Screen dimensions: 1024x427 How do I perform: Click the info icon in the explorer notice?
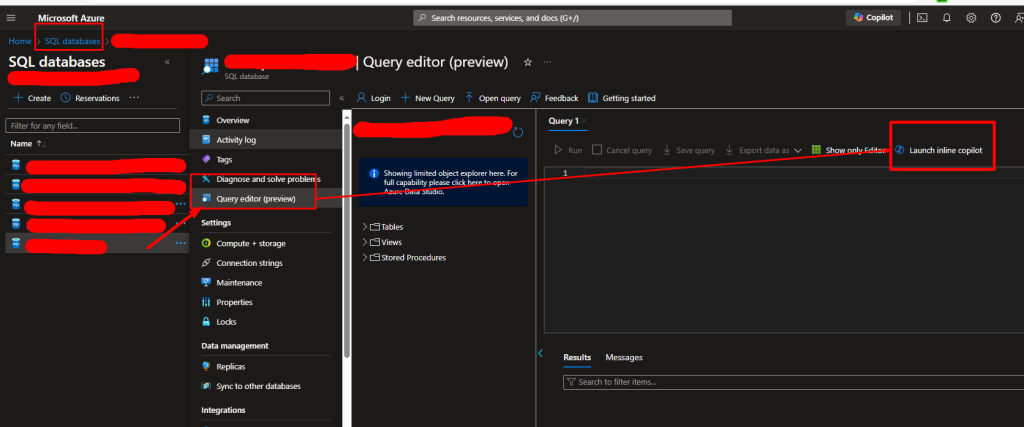pos(374,174)
